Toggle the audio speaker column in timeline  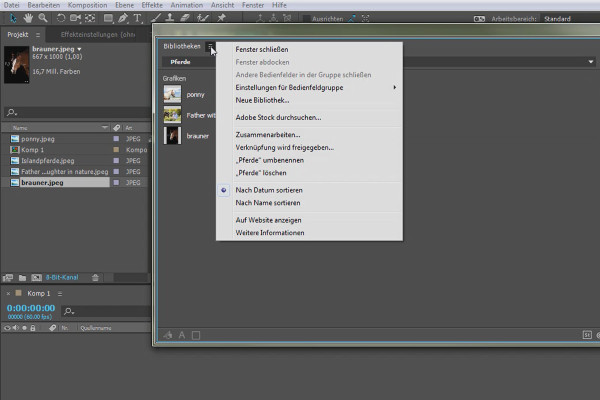pos(16,328)
